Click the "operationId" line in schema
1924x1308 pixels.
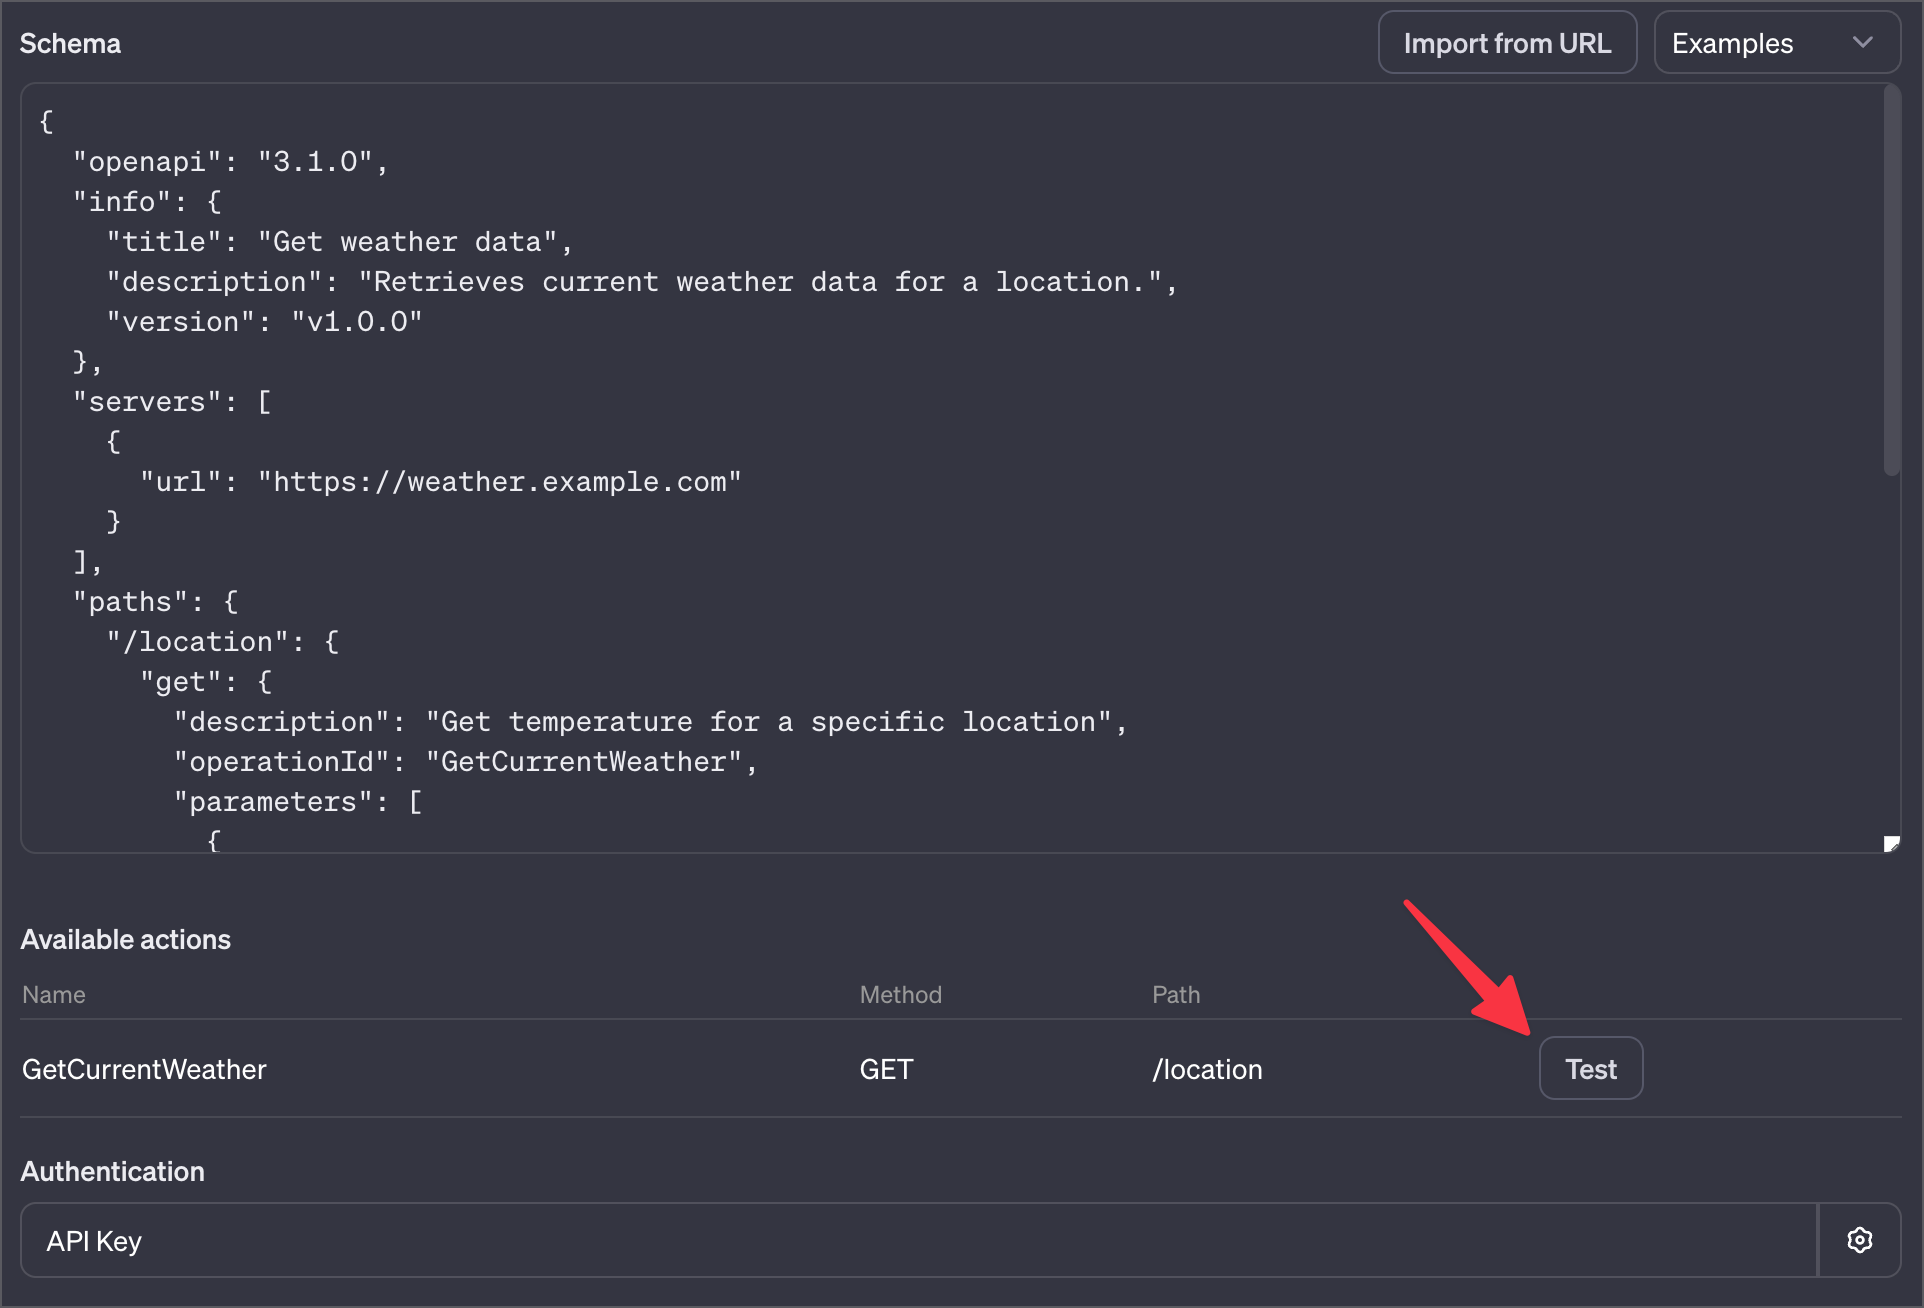click(465, 762)
